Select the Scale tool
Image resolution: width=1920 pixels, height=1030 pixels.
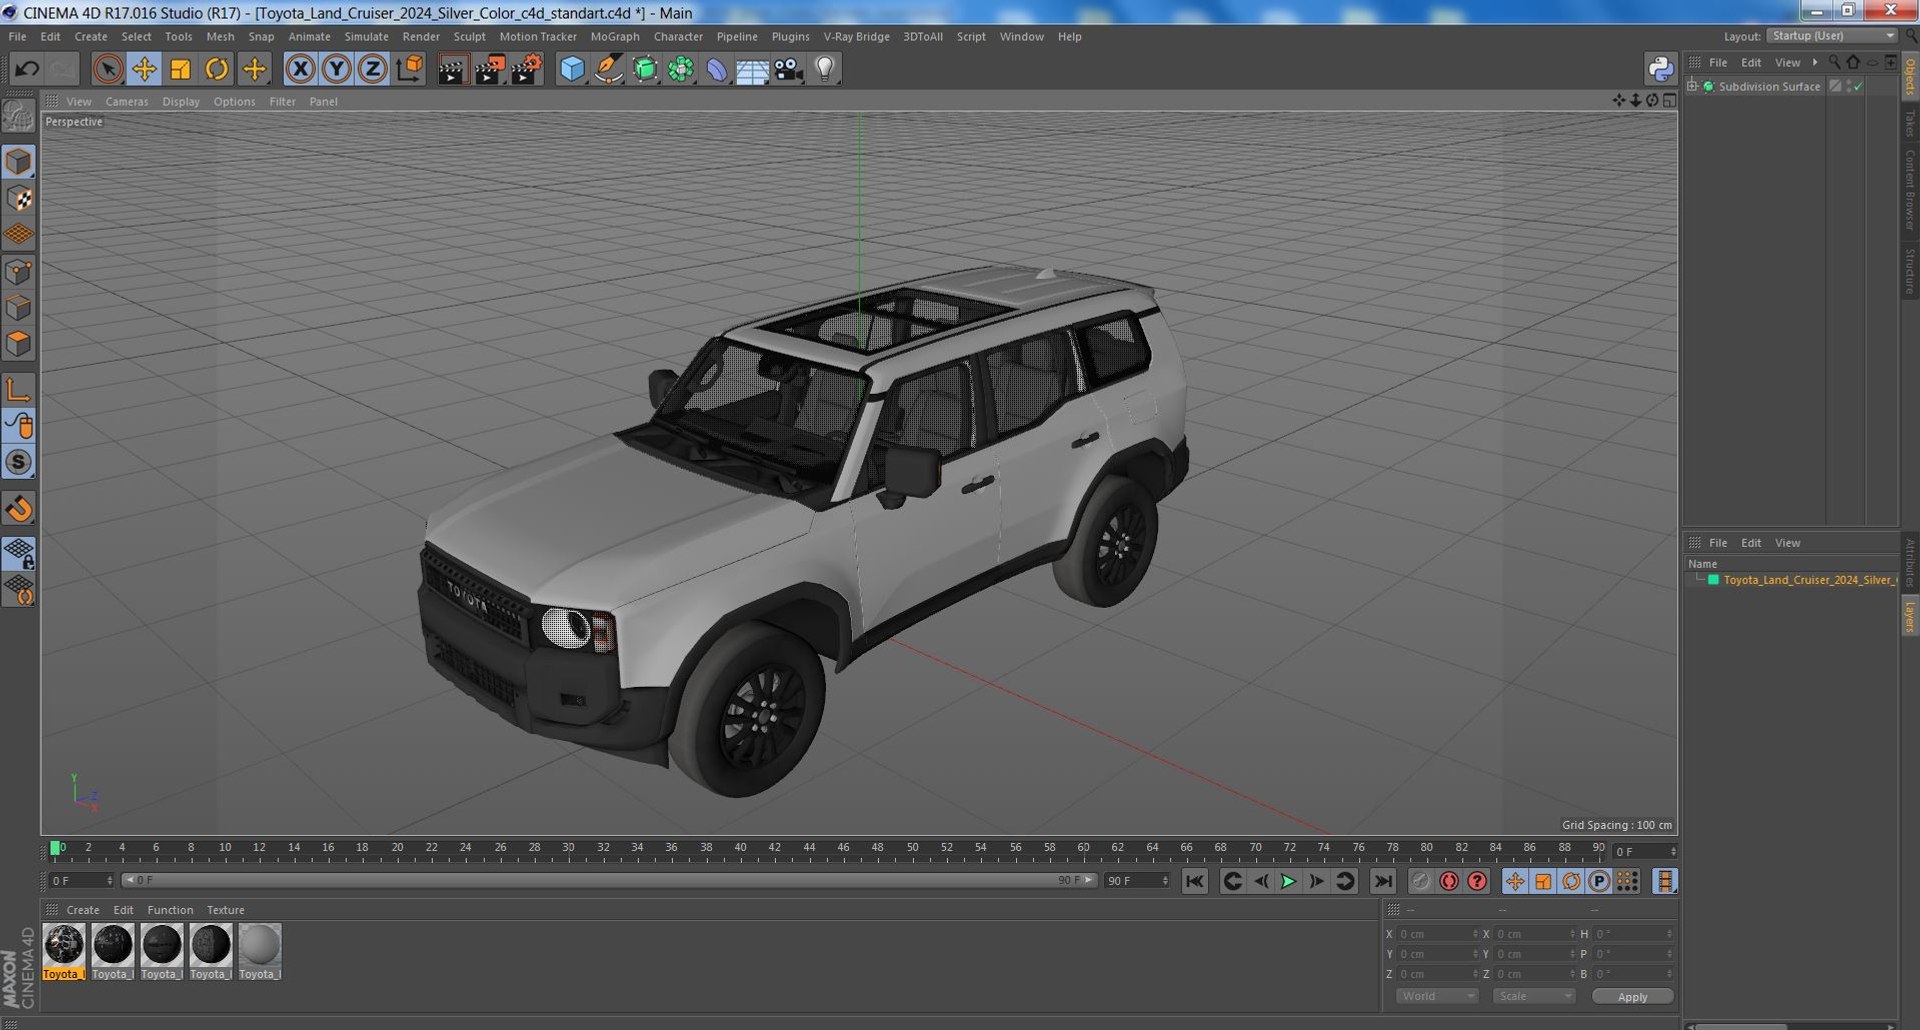[180, 69]
